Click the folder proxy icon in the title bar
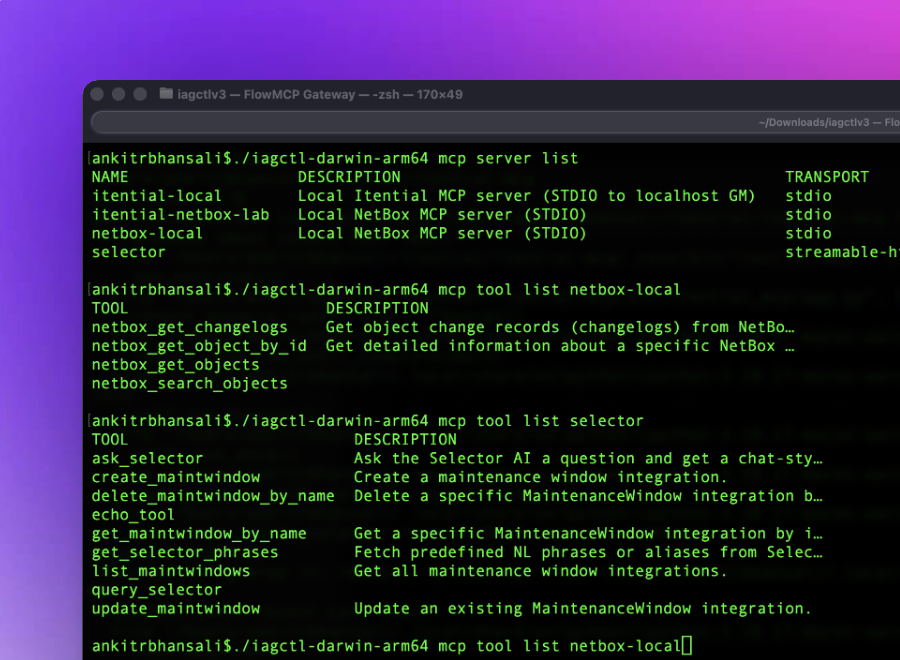900x660 pixels. coord(163,94)
